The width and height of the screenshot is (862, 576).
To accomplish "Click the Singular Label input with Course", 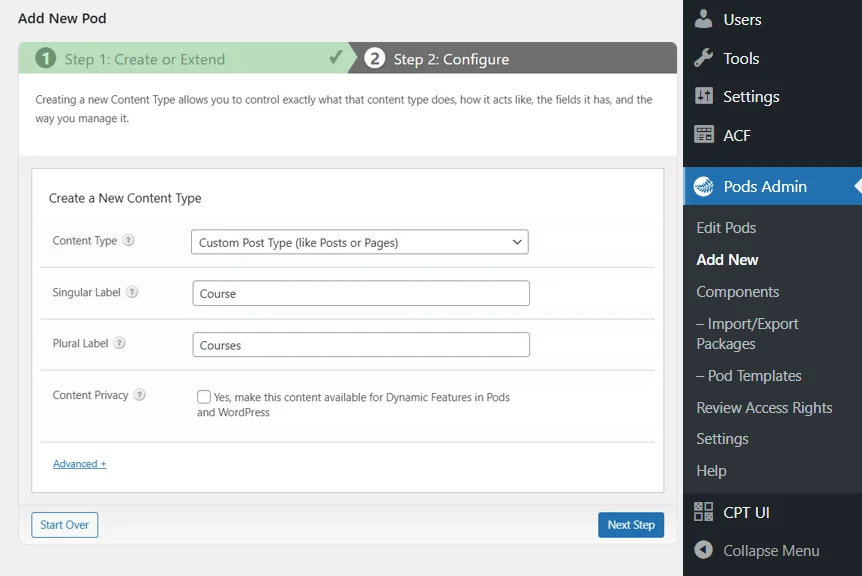I will click(x=361, y=293).
